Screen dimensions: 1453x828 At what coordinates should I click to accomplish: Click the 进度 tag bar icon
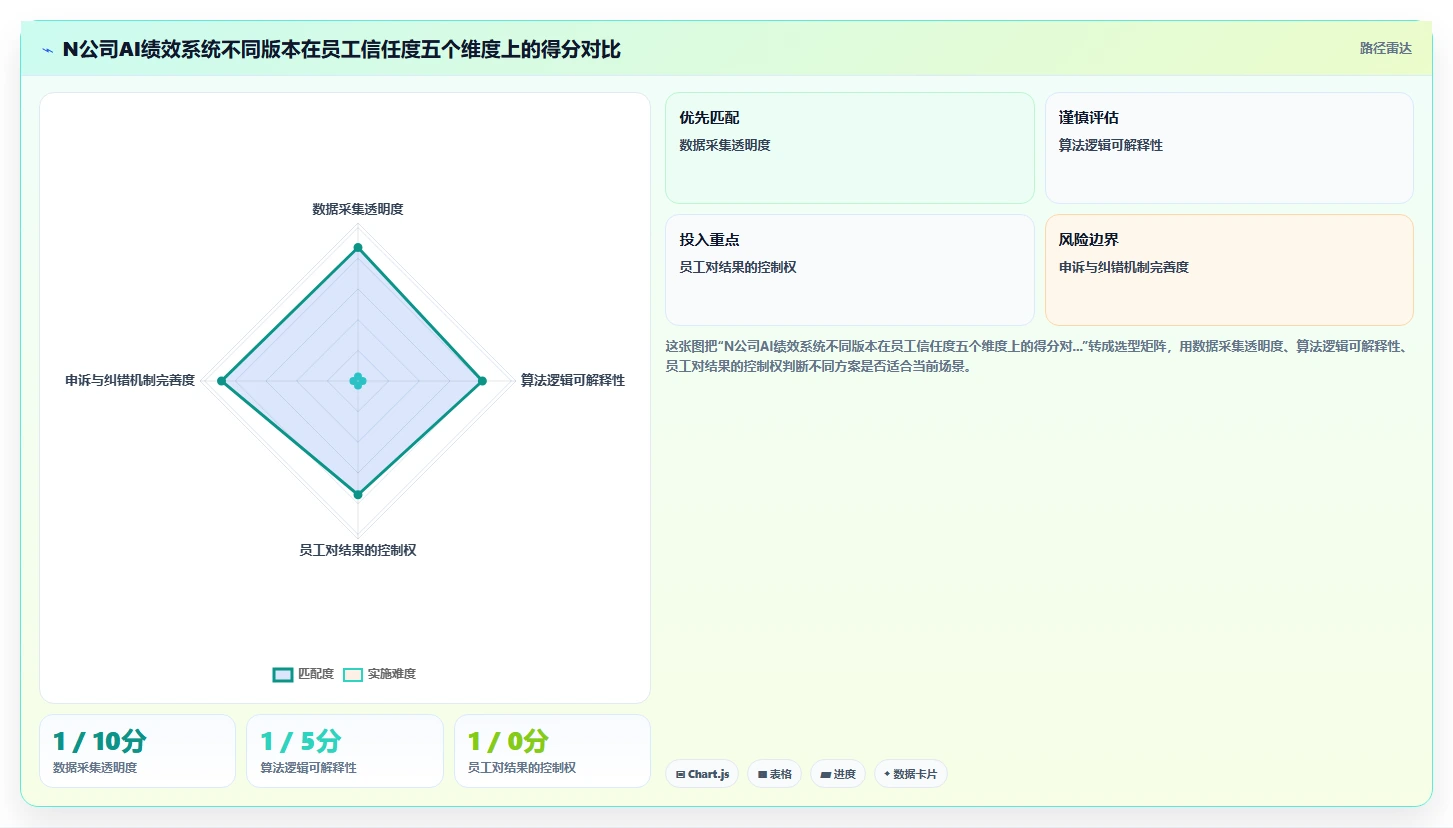tap(825, 775)
